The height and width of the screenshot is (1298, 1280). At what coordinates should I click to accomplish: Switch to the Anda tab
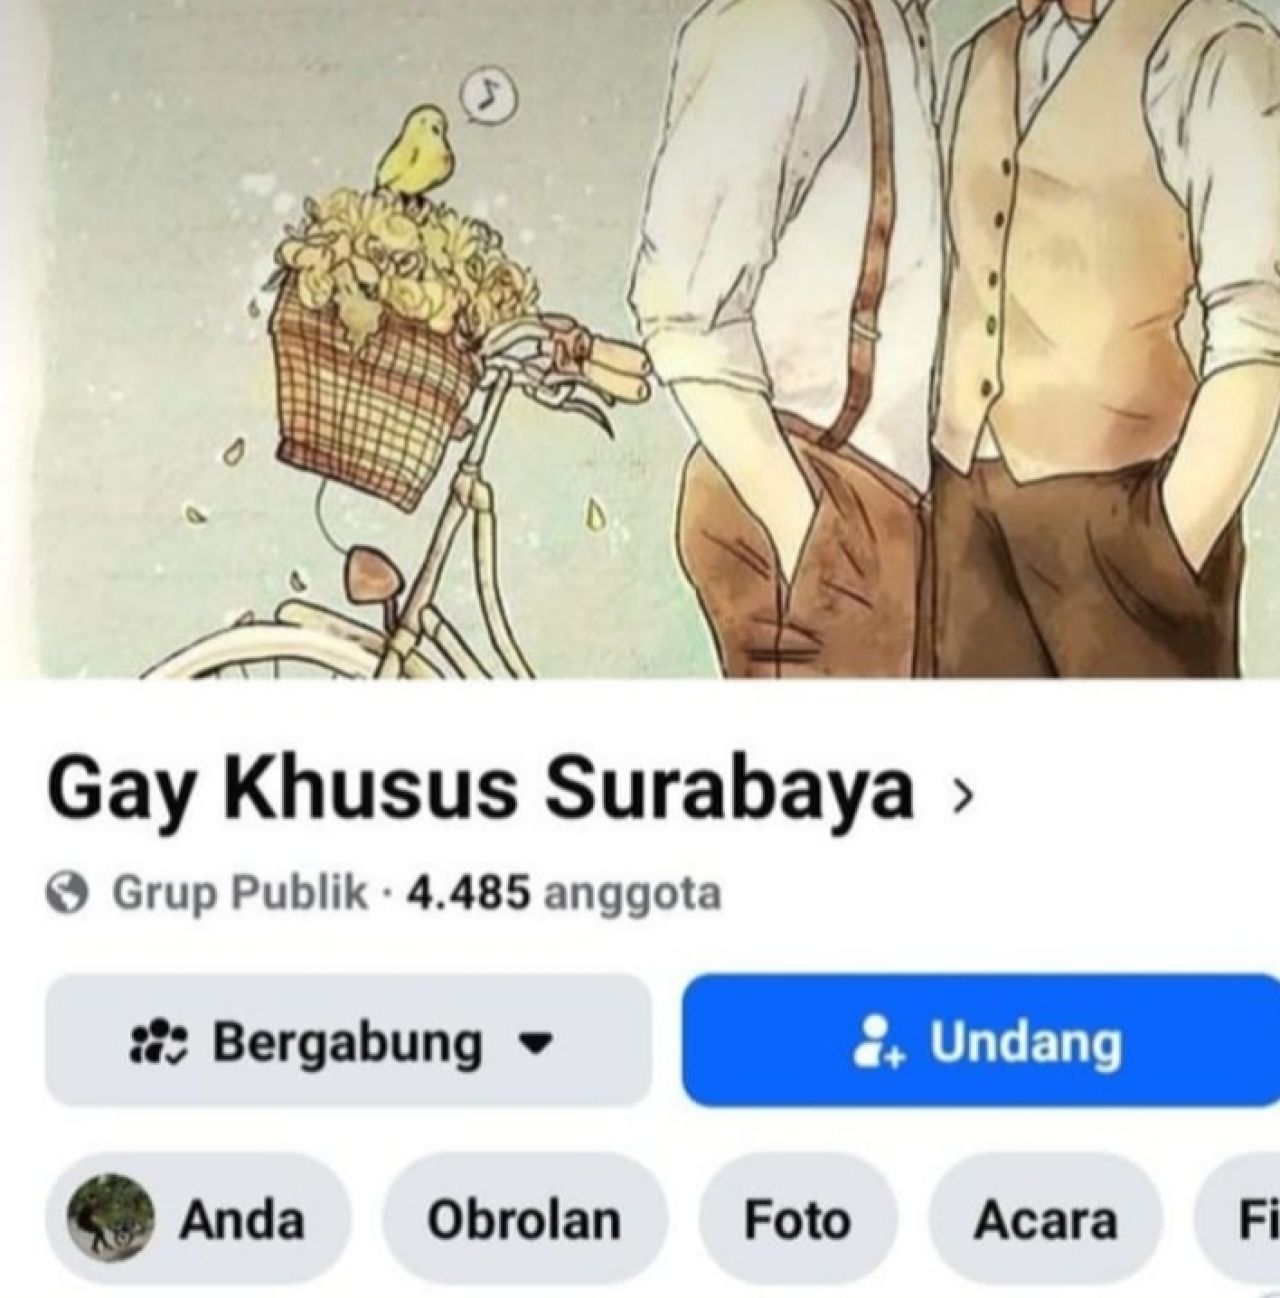(200, 1220)
